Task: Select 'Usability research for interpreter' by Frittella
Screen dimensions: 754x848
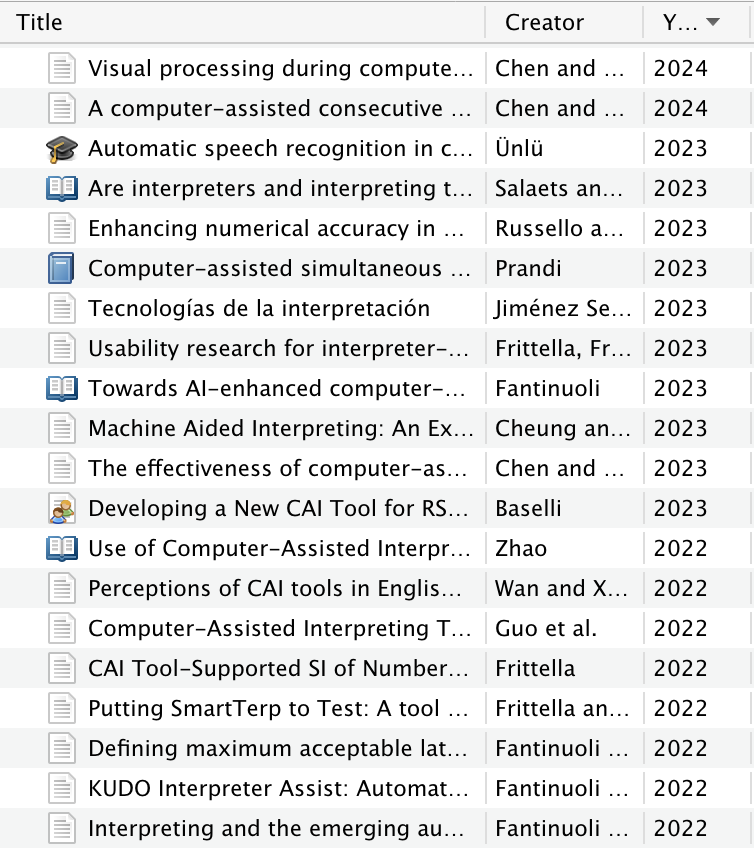Action: click(377, 349)
